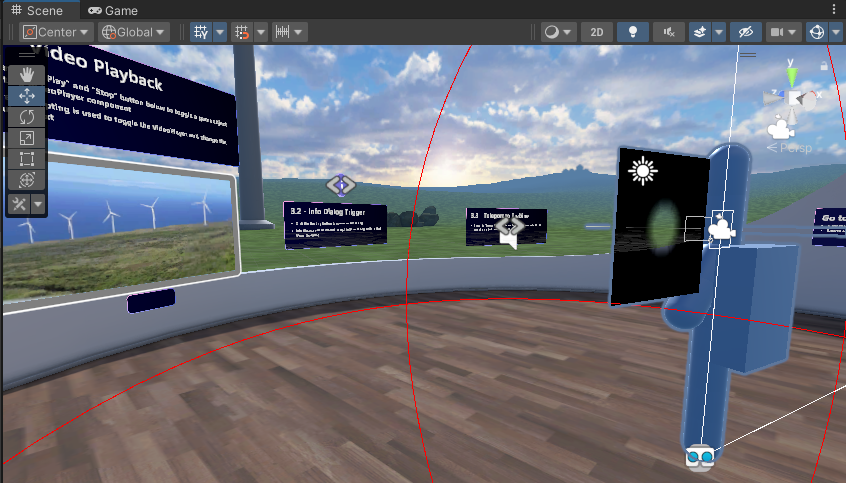
Task: Open custom editor tools icon
Action: click(x=19, y=204)
